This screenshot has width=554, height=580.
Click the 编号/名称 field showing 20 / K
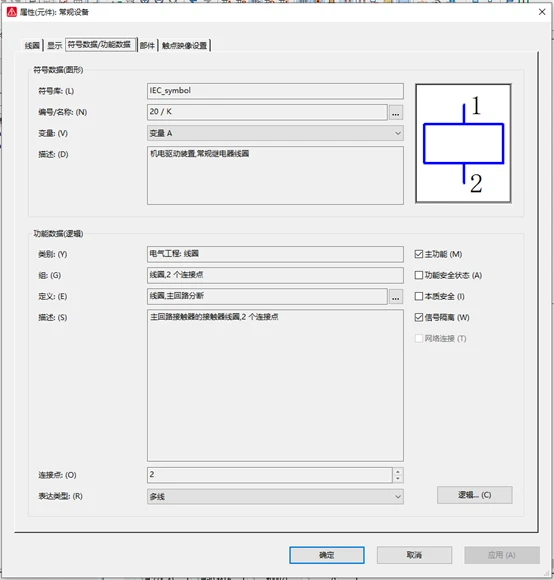coord(267,112)
